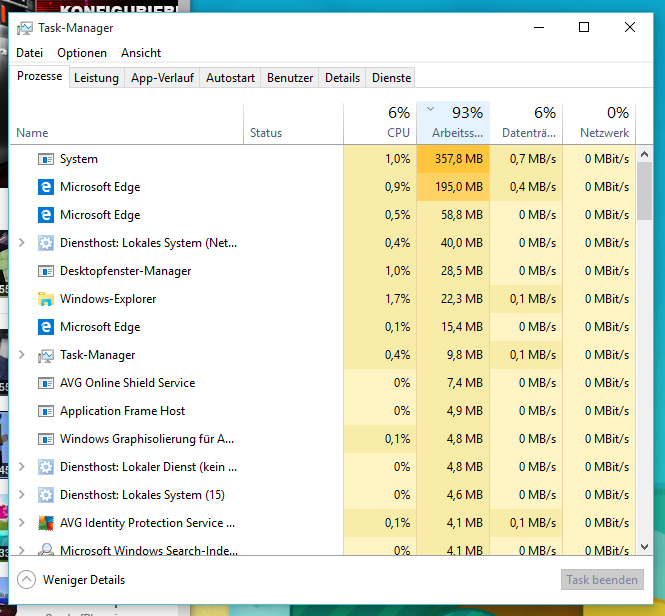Maximize the Task-Manager window

584,28
